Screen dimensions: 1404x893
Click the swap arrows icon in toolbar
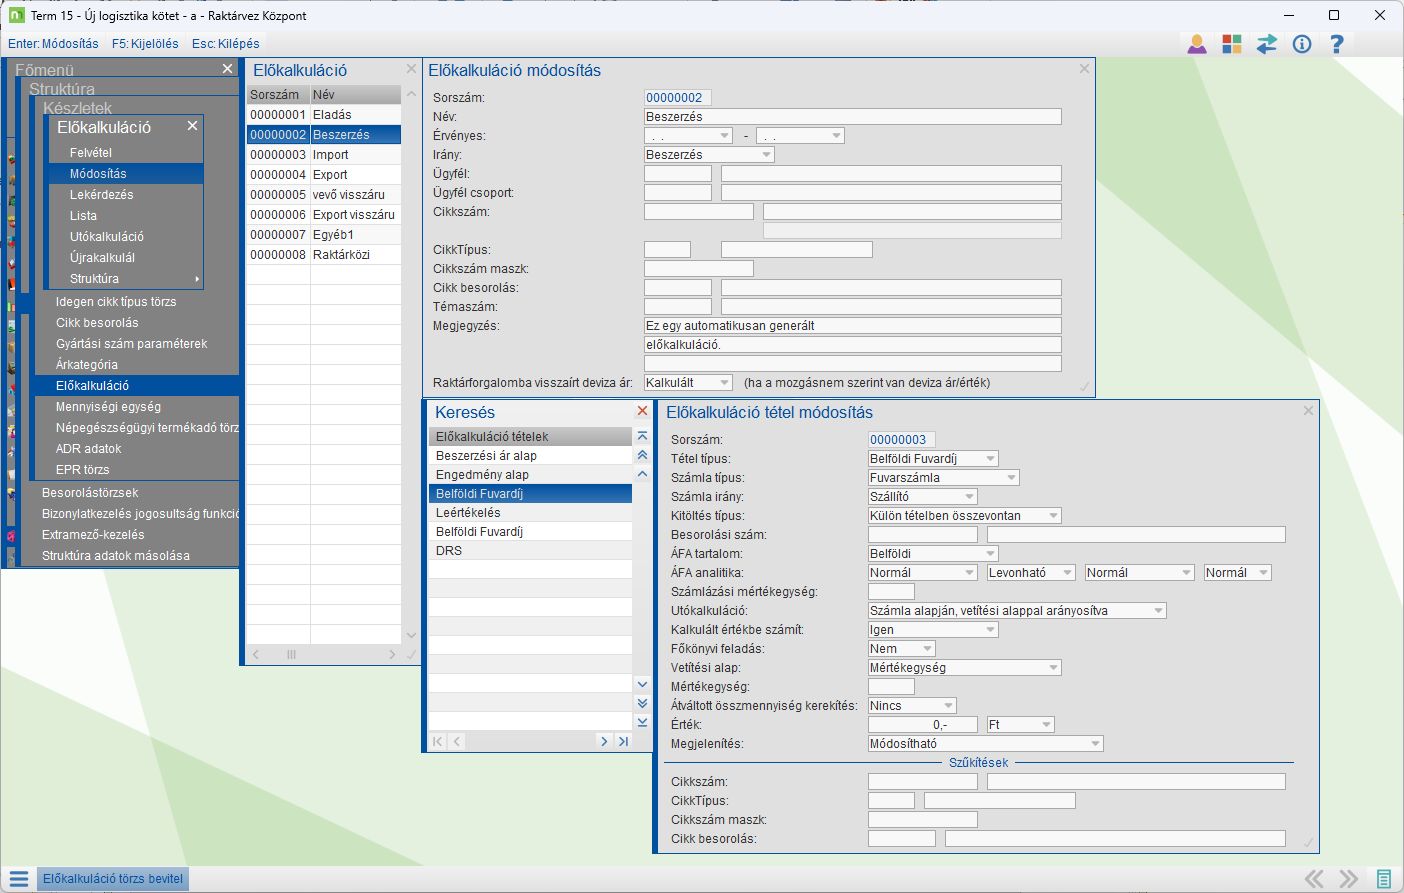pos(1267,44)
